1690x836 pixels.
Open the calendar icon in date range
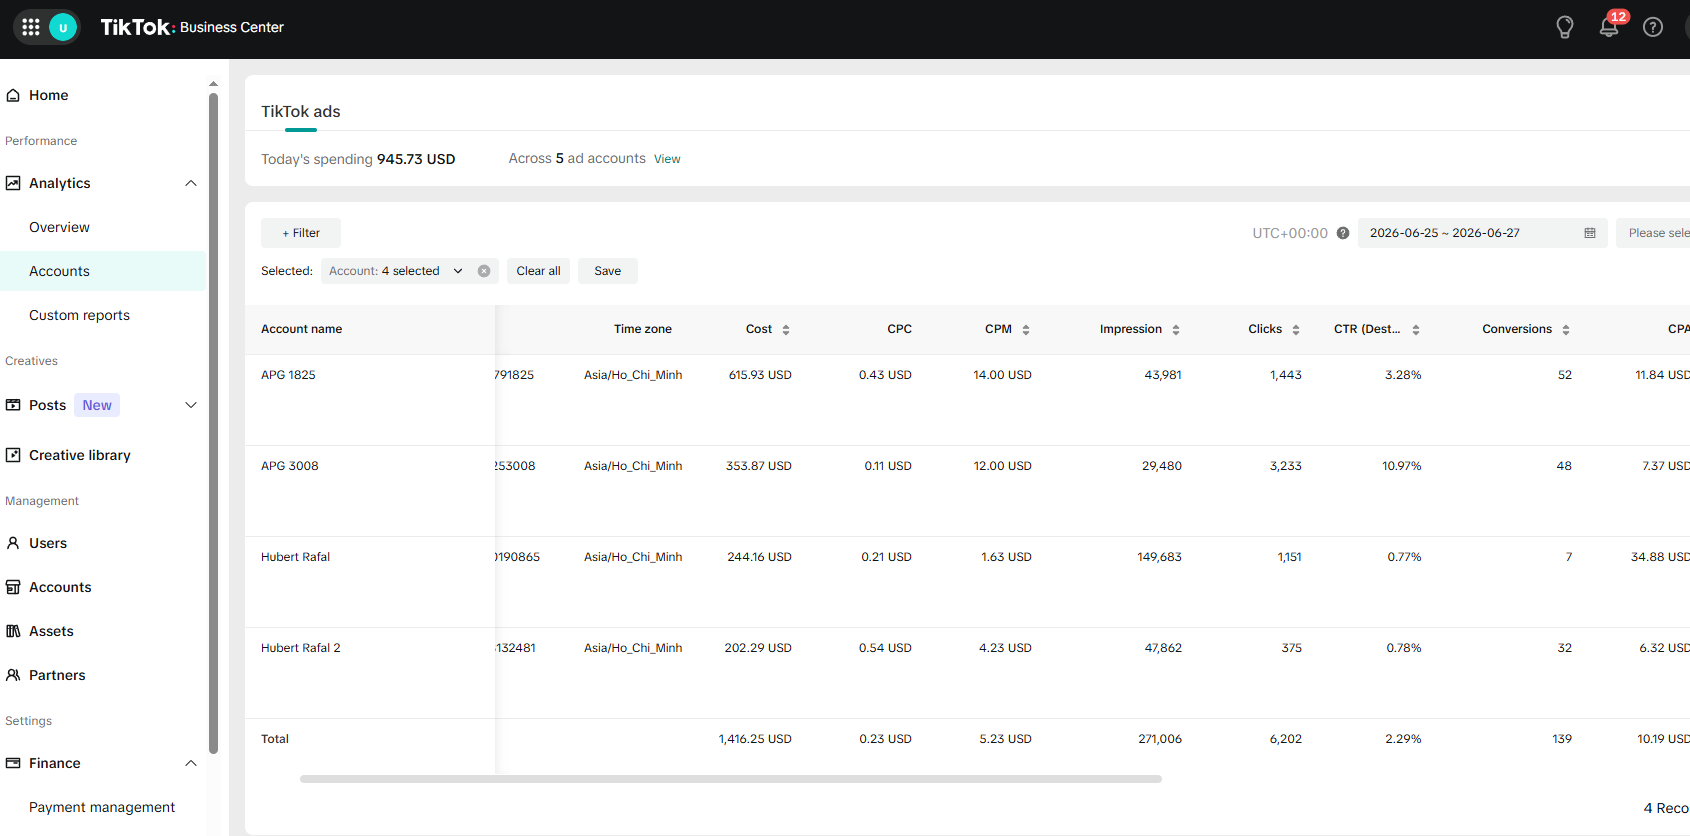1590,233
